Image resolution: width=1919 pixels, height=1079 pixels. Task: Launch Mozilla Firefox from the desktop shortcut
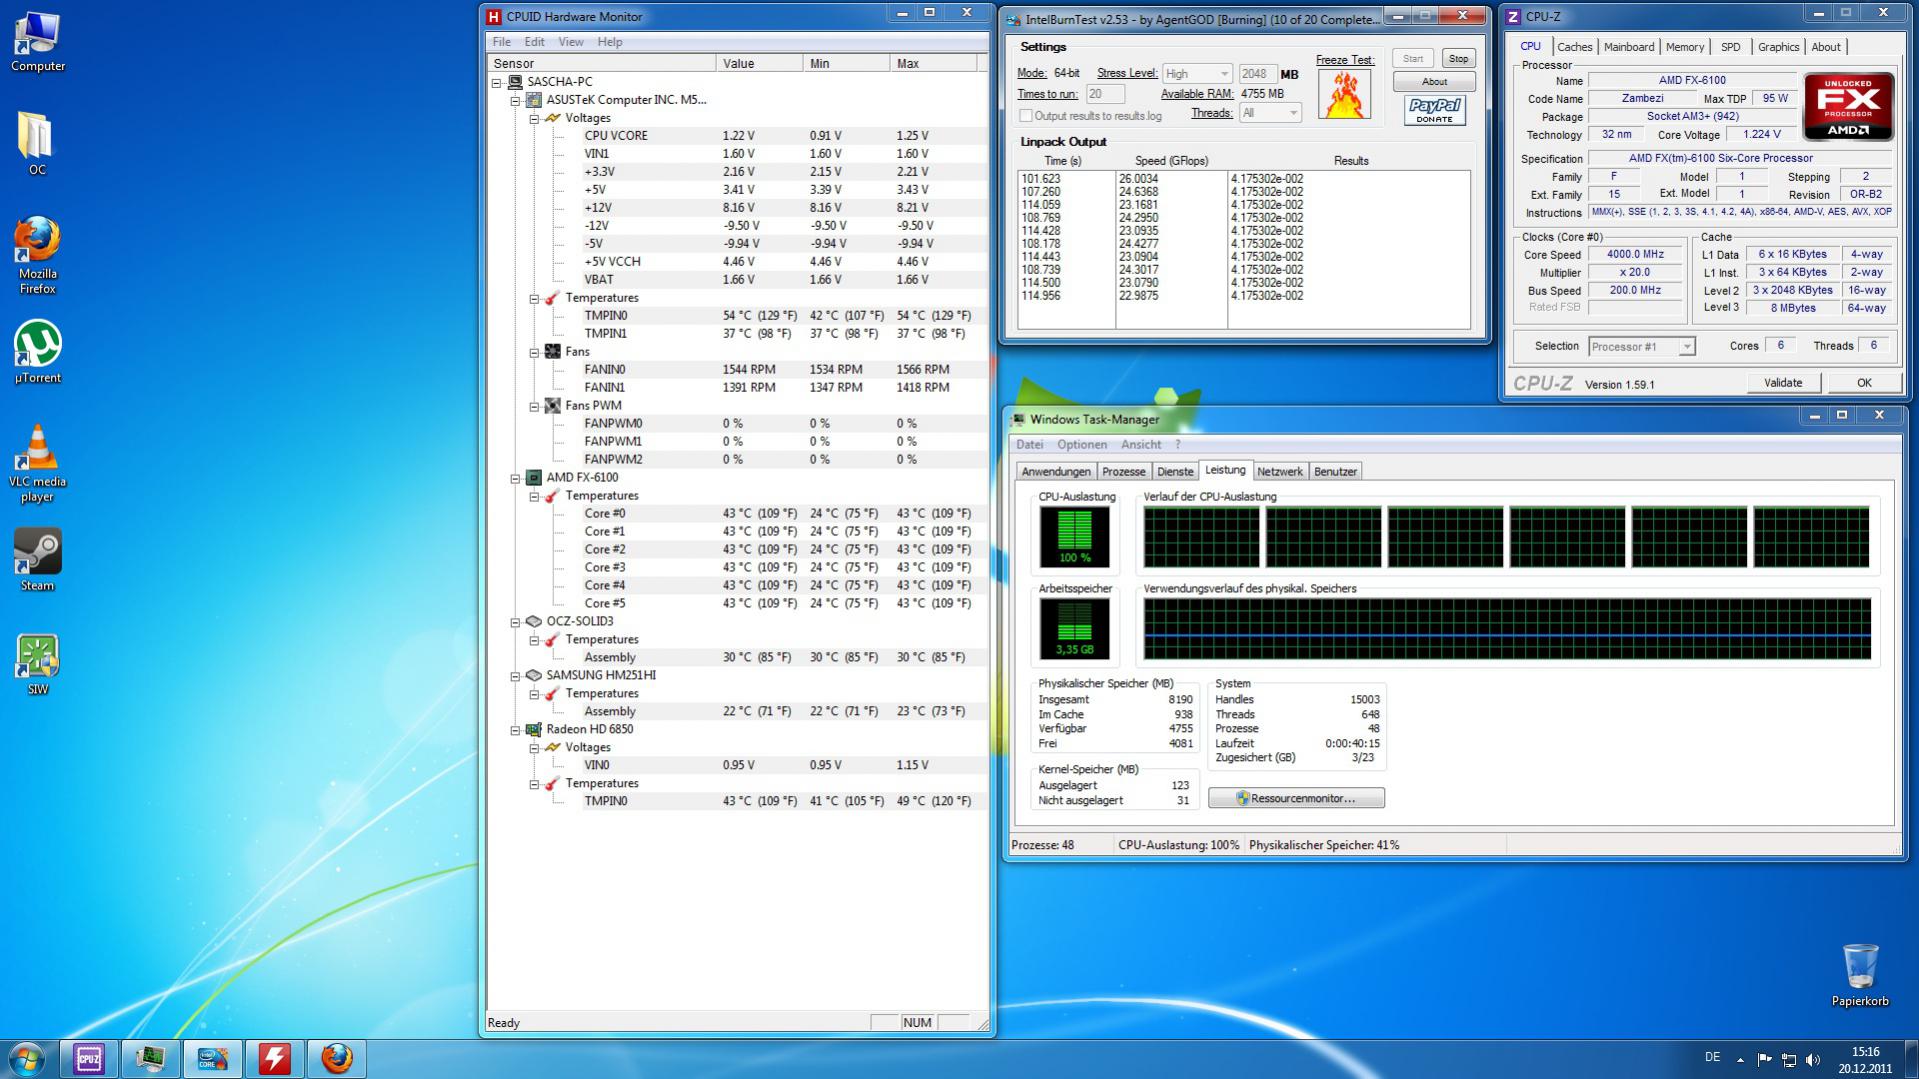click(37, 255)
